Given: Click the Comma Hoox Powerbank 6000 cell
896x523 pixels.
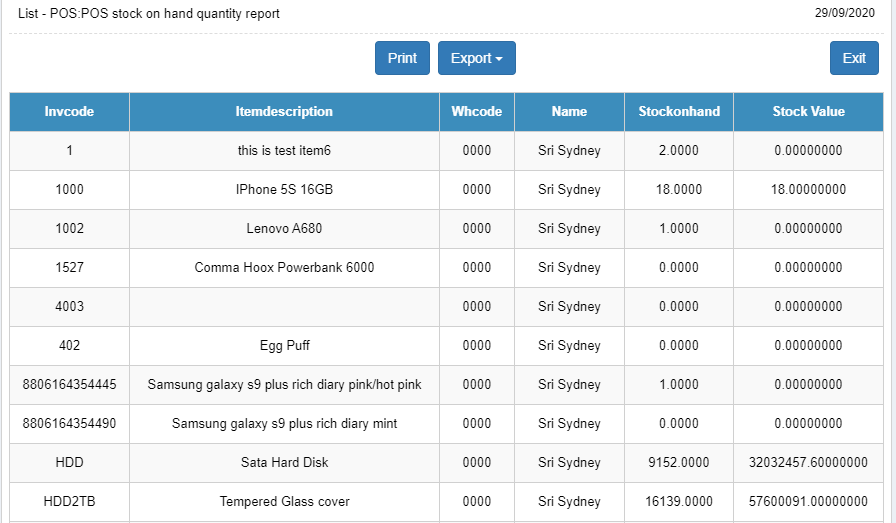Looking at the screenshot, I should coord(284,268).
